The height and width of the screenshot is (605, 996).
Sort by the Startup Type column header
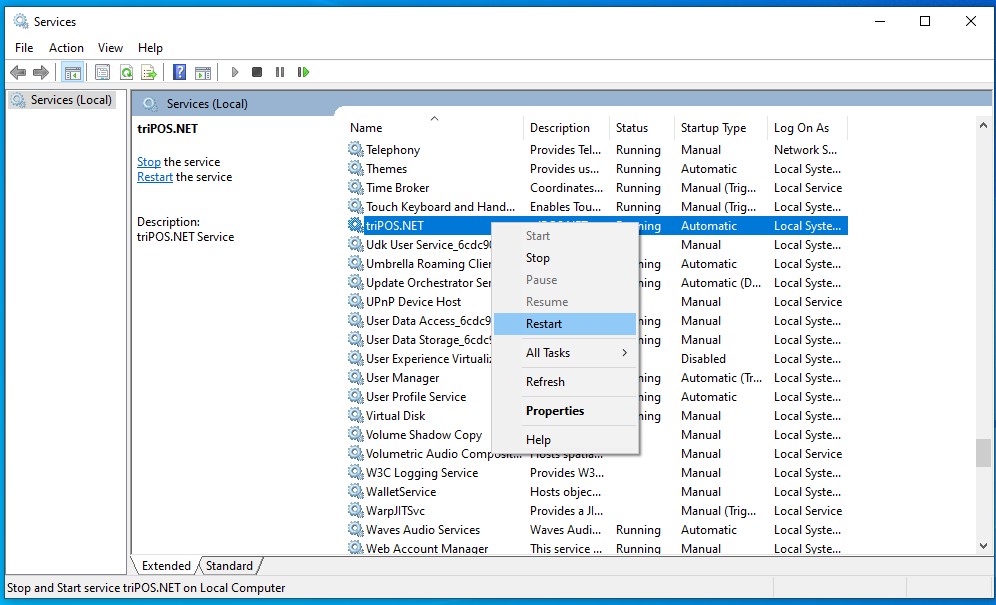click(x=721, y=128)
